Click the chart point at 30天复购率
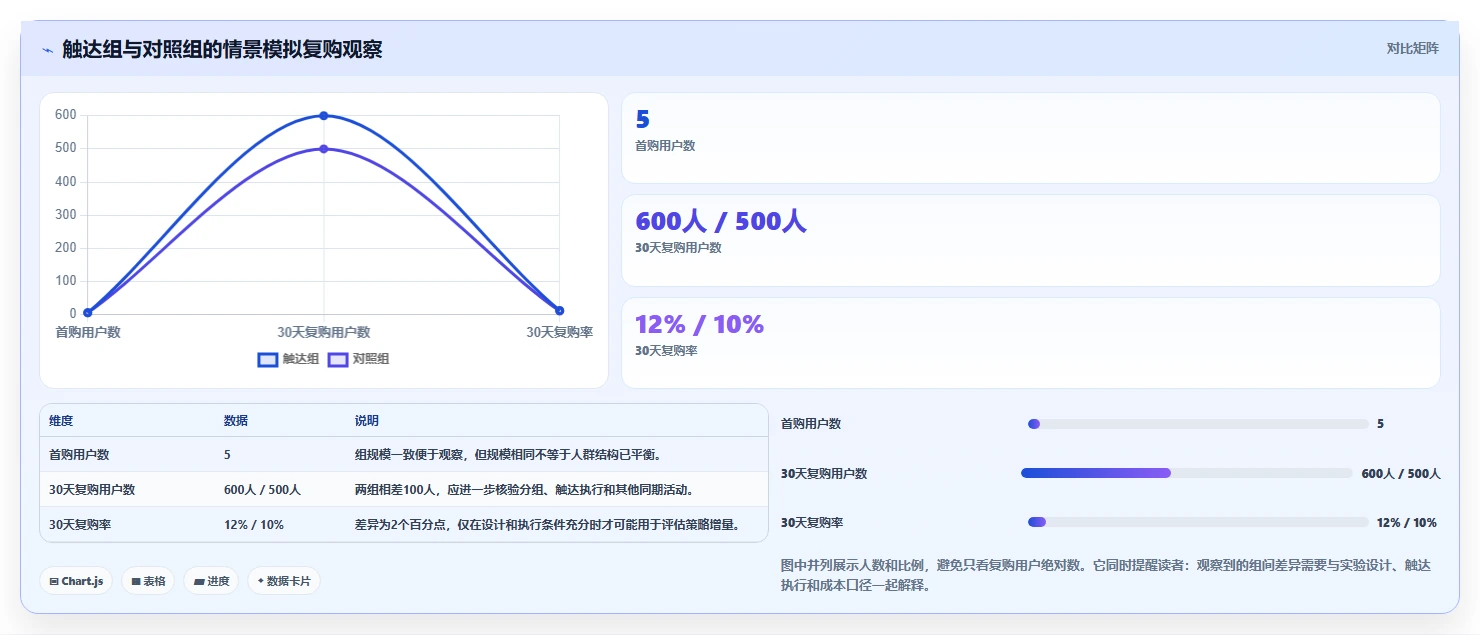Viewport: 1480px width, 635px height. tap(559, 311)
